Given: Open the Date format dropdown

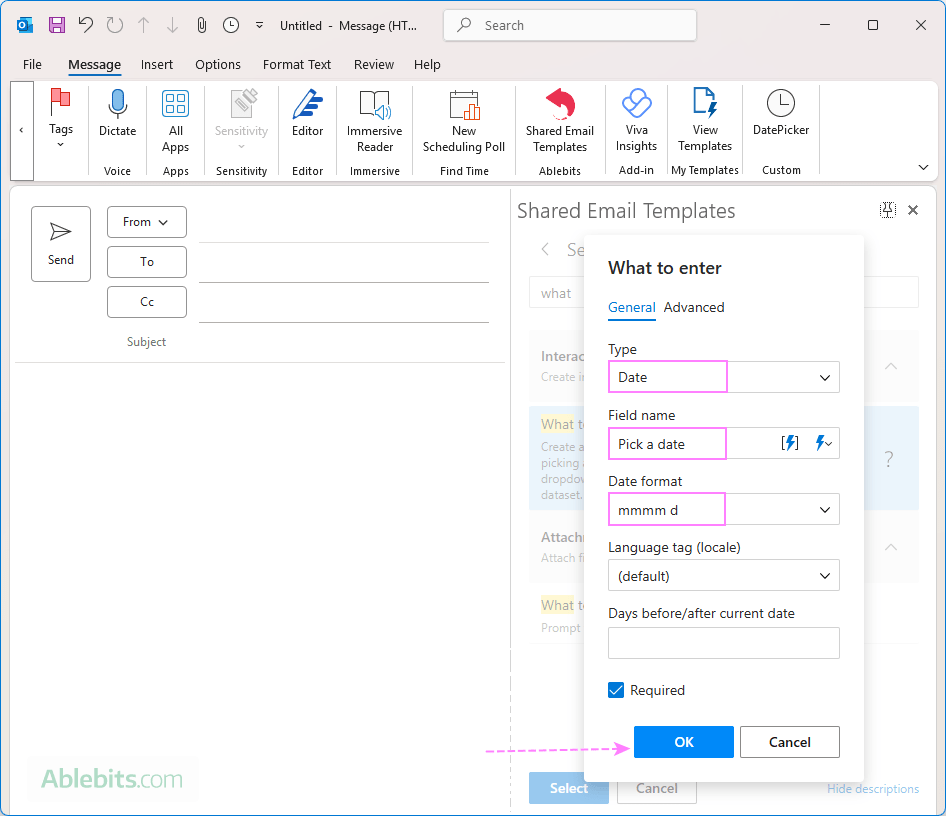Looking at the screenshot, I should point(723,510).
